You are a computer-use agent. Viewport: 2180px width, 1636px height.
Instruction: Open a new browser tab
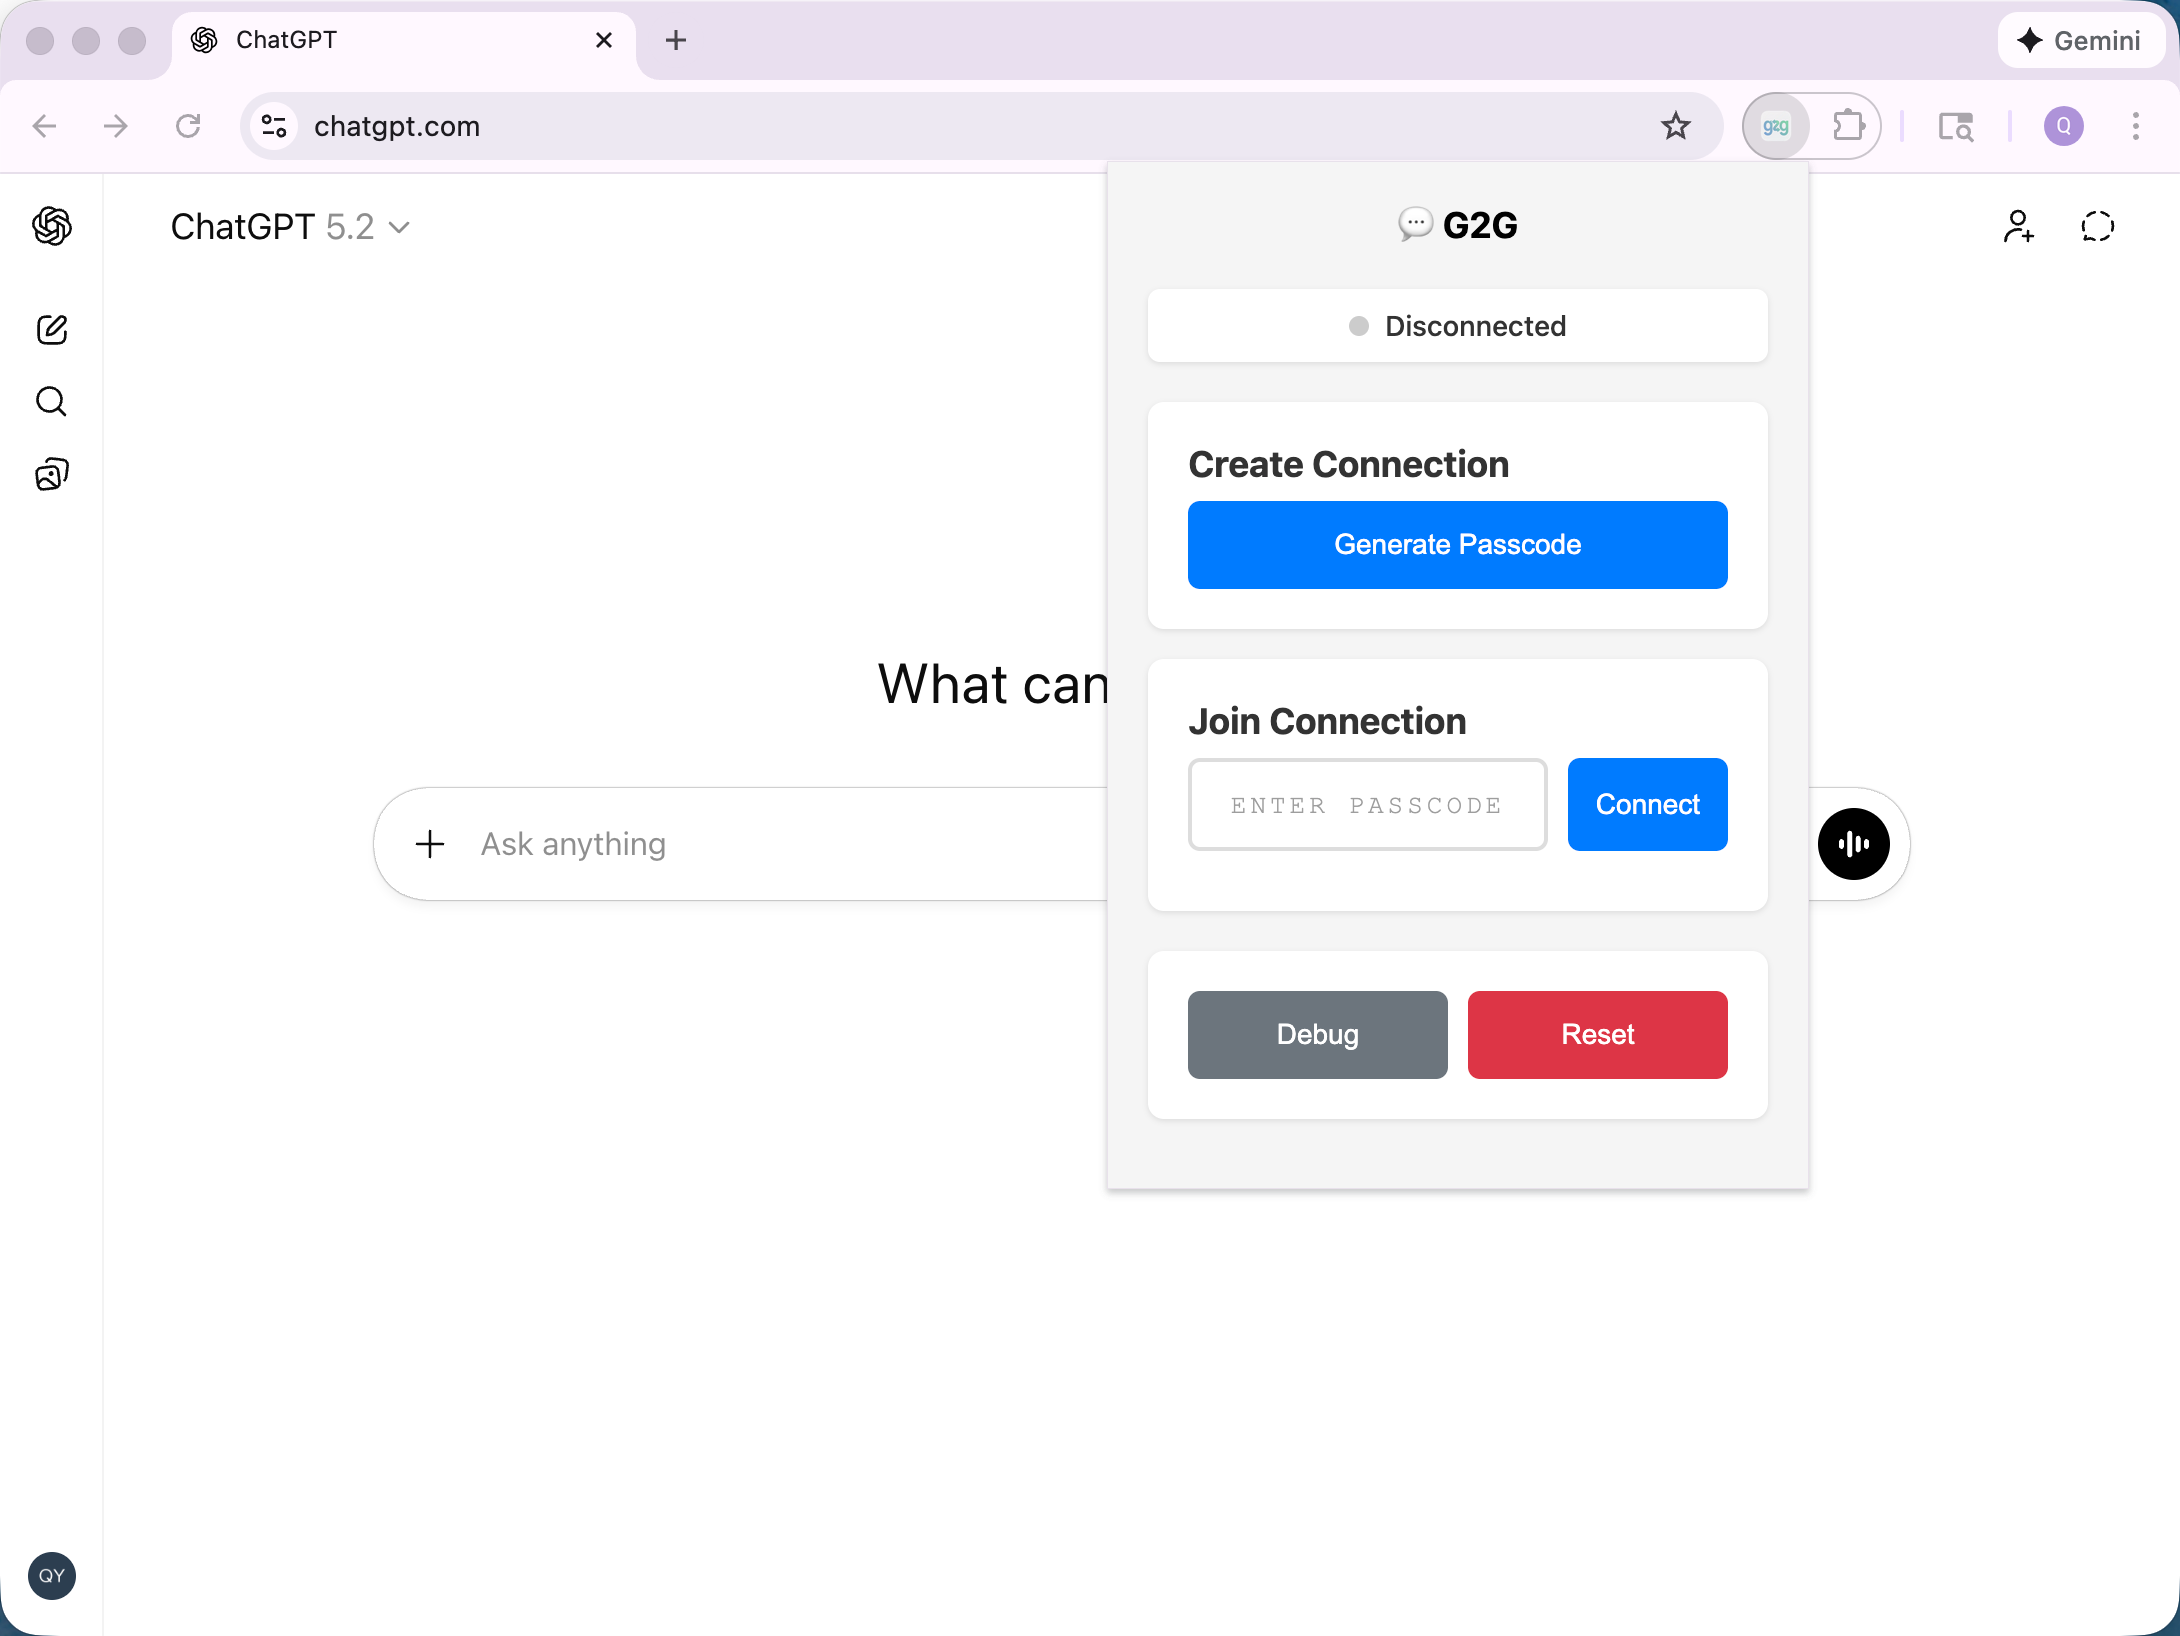[676, 40]
